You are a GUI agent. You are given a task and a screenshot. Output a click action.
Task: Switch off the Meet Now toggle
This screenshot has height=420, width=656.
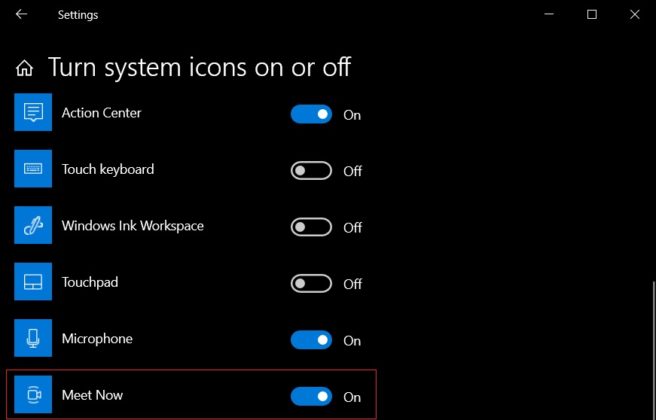(311, 397)
